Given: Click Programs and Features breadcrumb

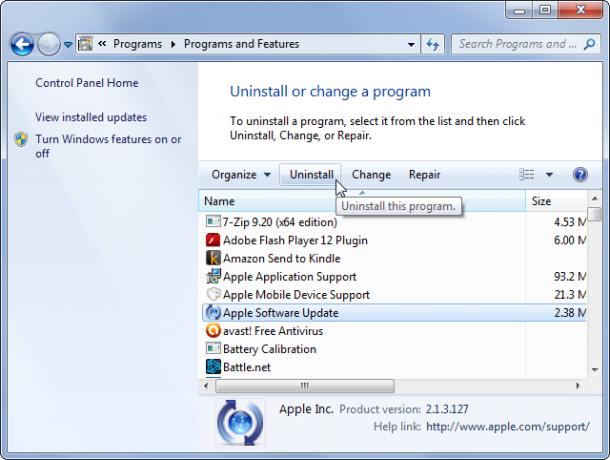Looking at the screenshot, I should pyautogui.click(x=241, y=44).
